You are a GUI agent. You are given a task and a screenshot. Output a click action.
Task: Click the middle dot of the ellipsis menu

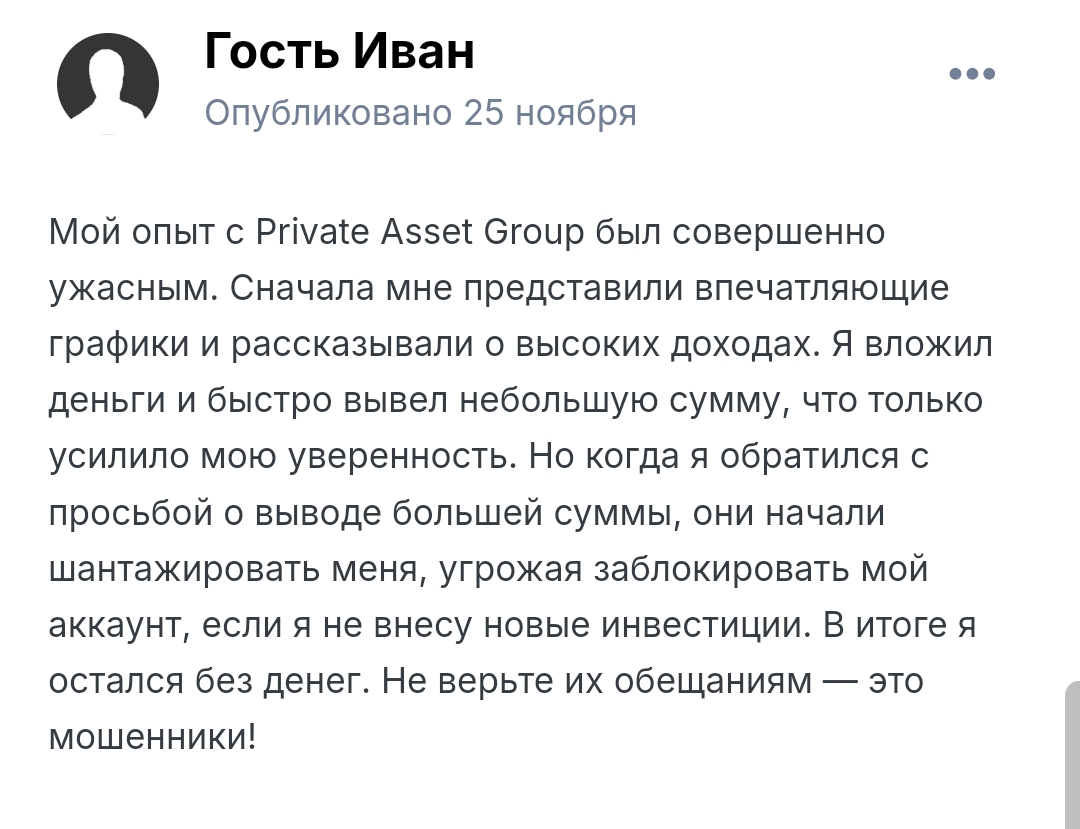click(x=973, y=72)
